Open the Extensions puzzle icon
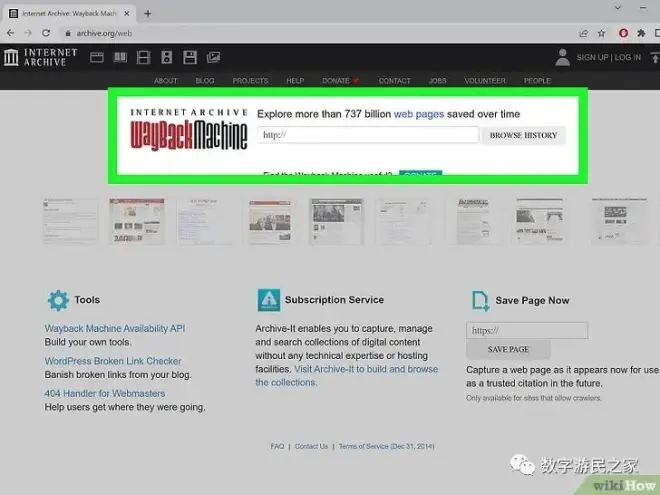The width and height of the screenshot is (660, 495). 641,33
